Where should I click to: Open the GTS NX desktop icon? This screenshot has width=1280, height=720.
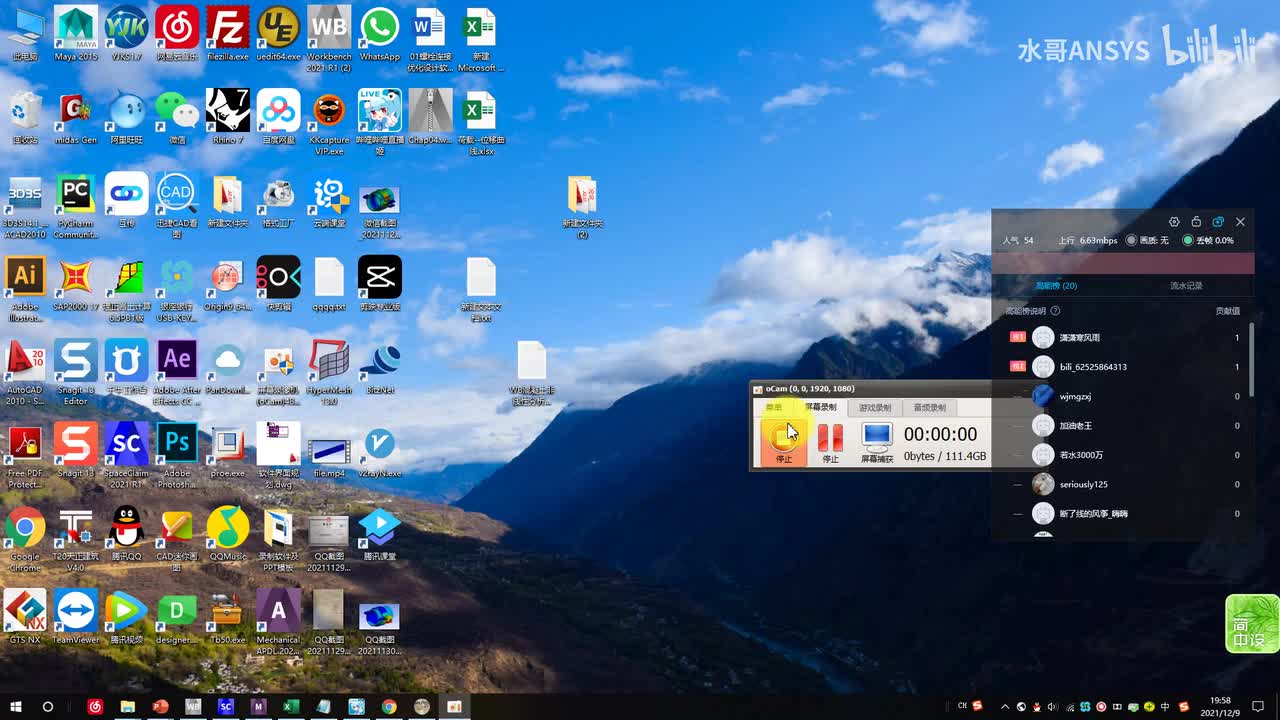click(x=25, y=616)
